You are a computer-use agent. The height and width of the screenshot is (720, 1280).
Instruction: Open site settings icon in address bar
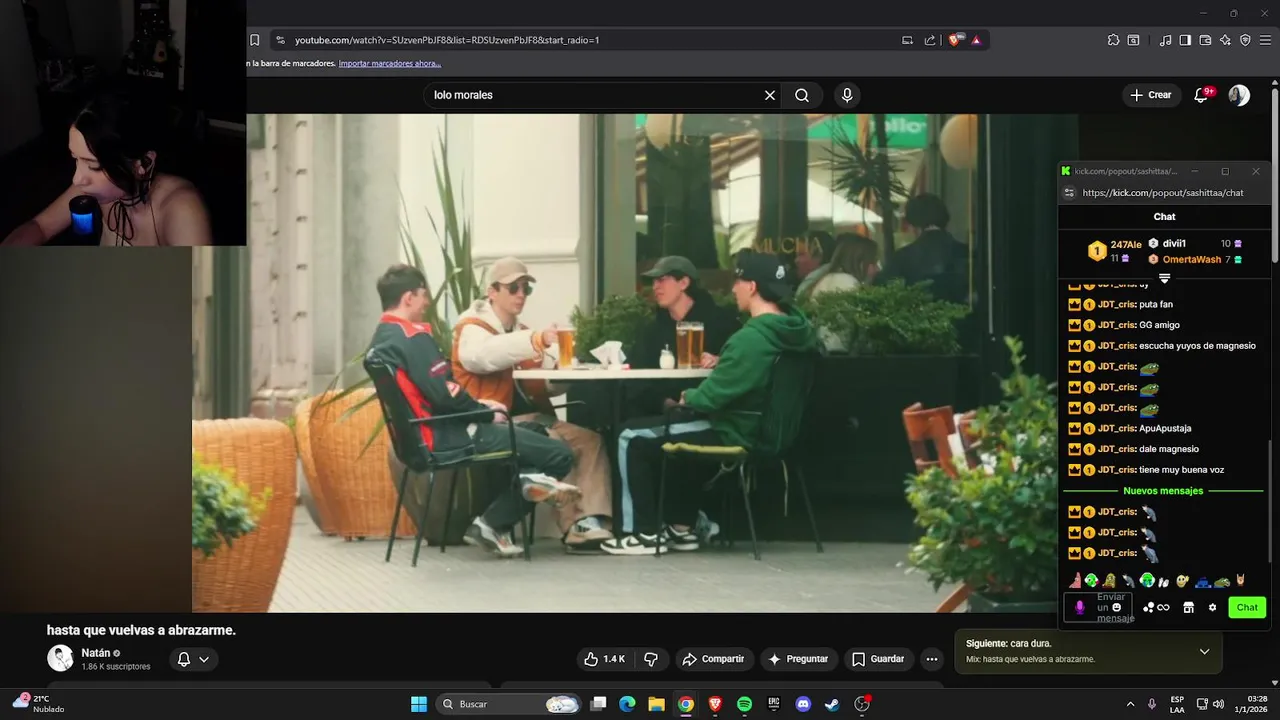tap(280, 40)
